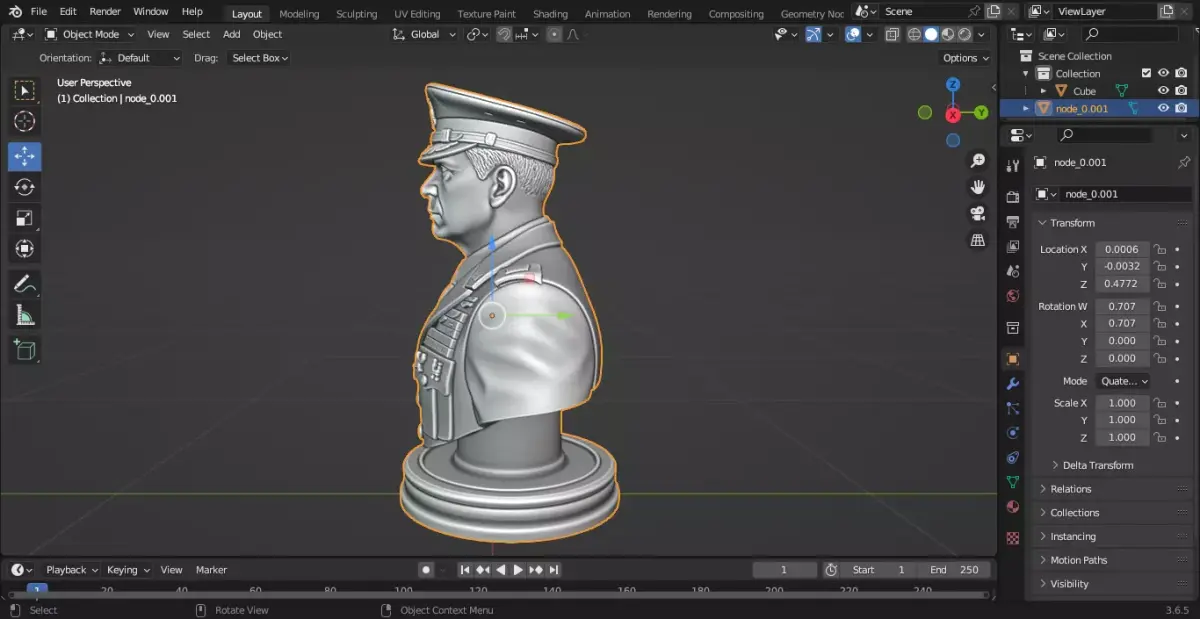Open rotation Mode Quaternion dropdown

click(1124, 381)
